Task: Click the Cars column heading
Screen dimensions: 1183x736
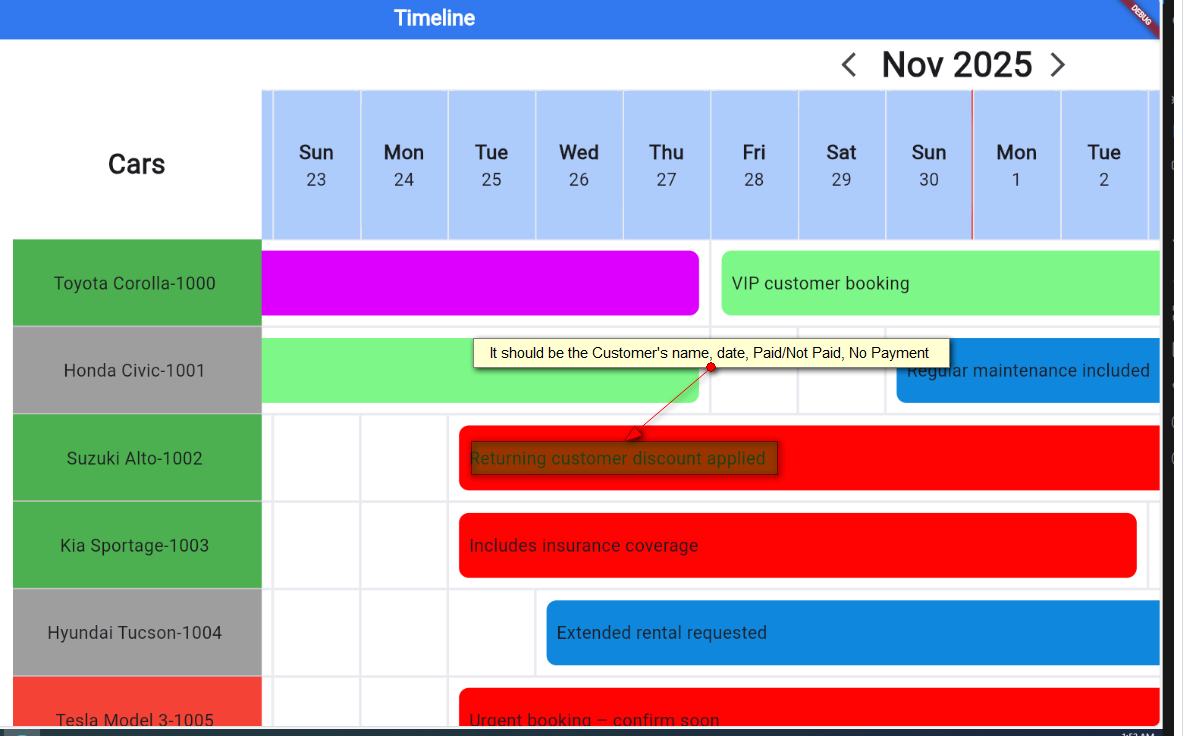Action: [136, 164]
